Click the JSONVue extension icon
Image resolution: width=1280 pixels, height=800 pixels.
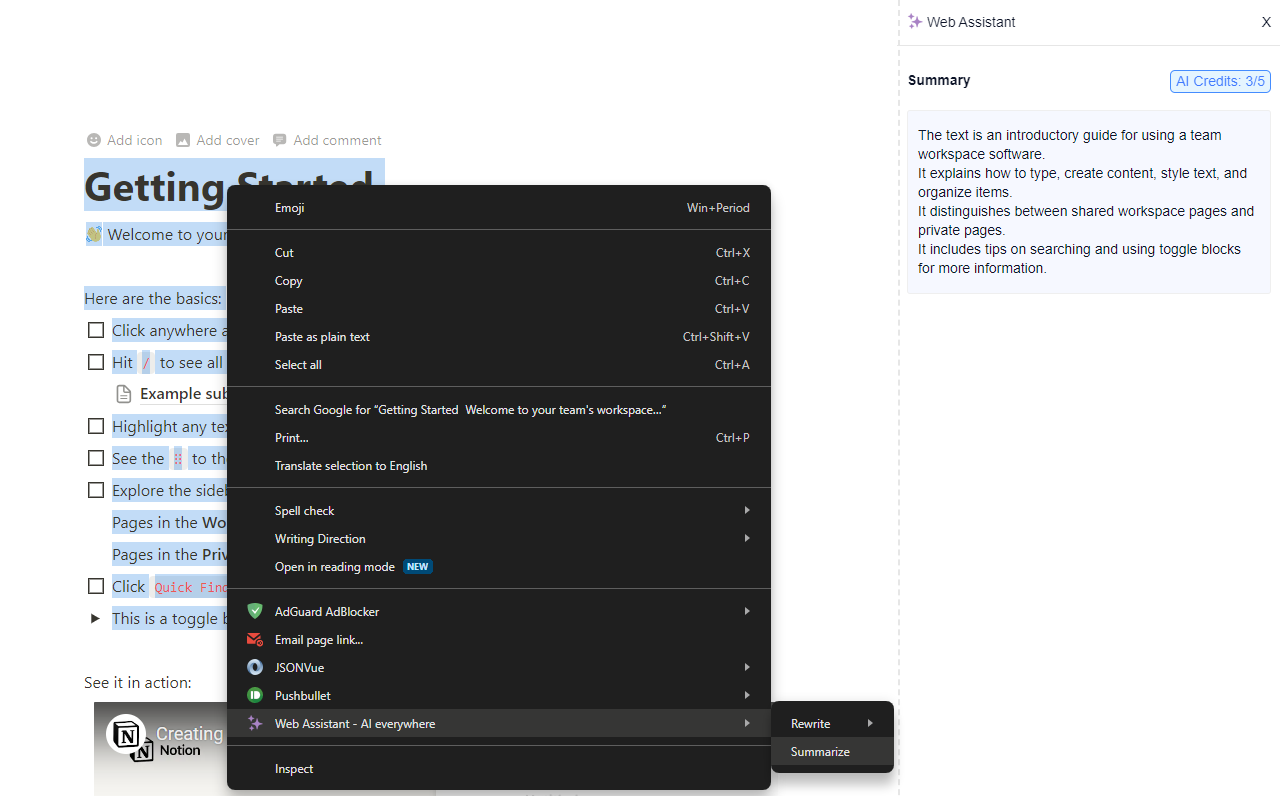tap(255, 667)
